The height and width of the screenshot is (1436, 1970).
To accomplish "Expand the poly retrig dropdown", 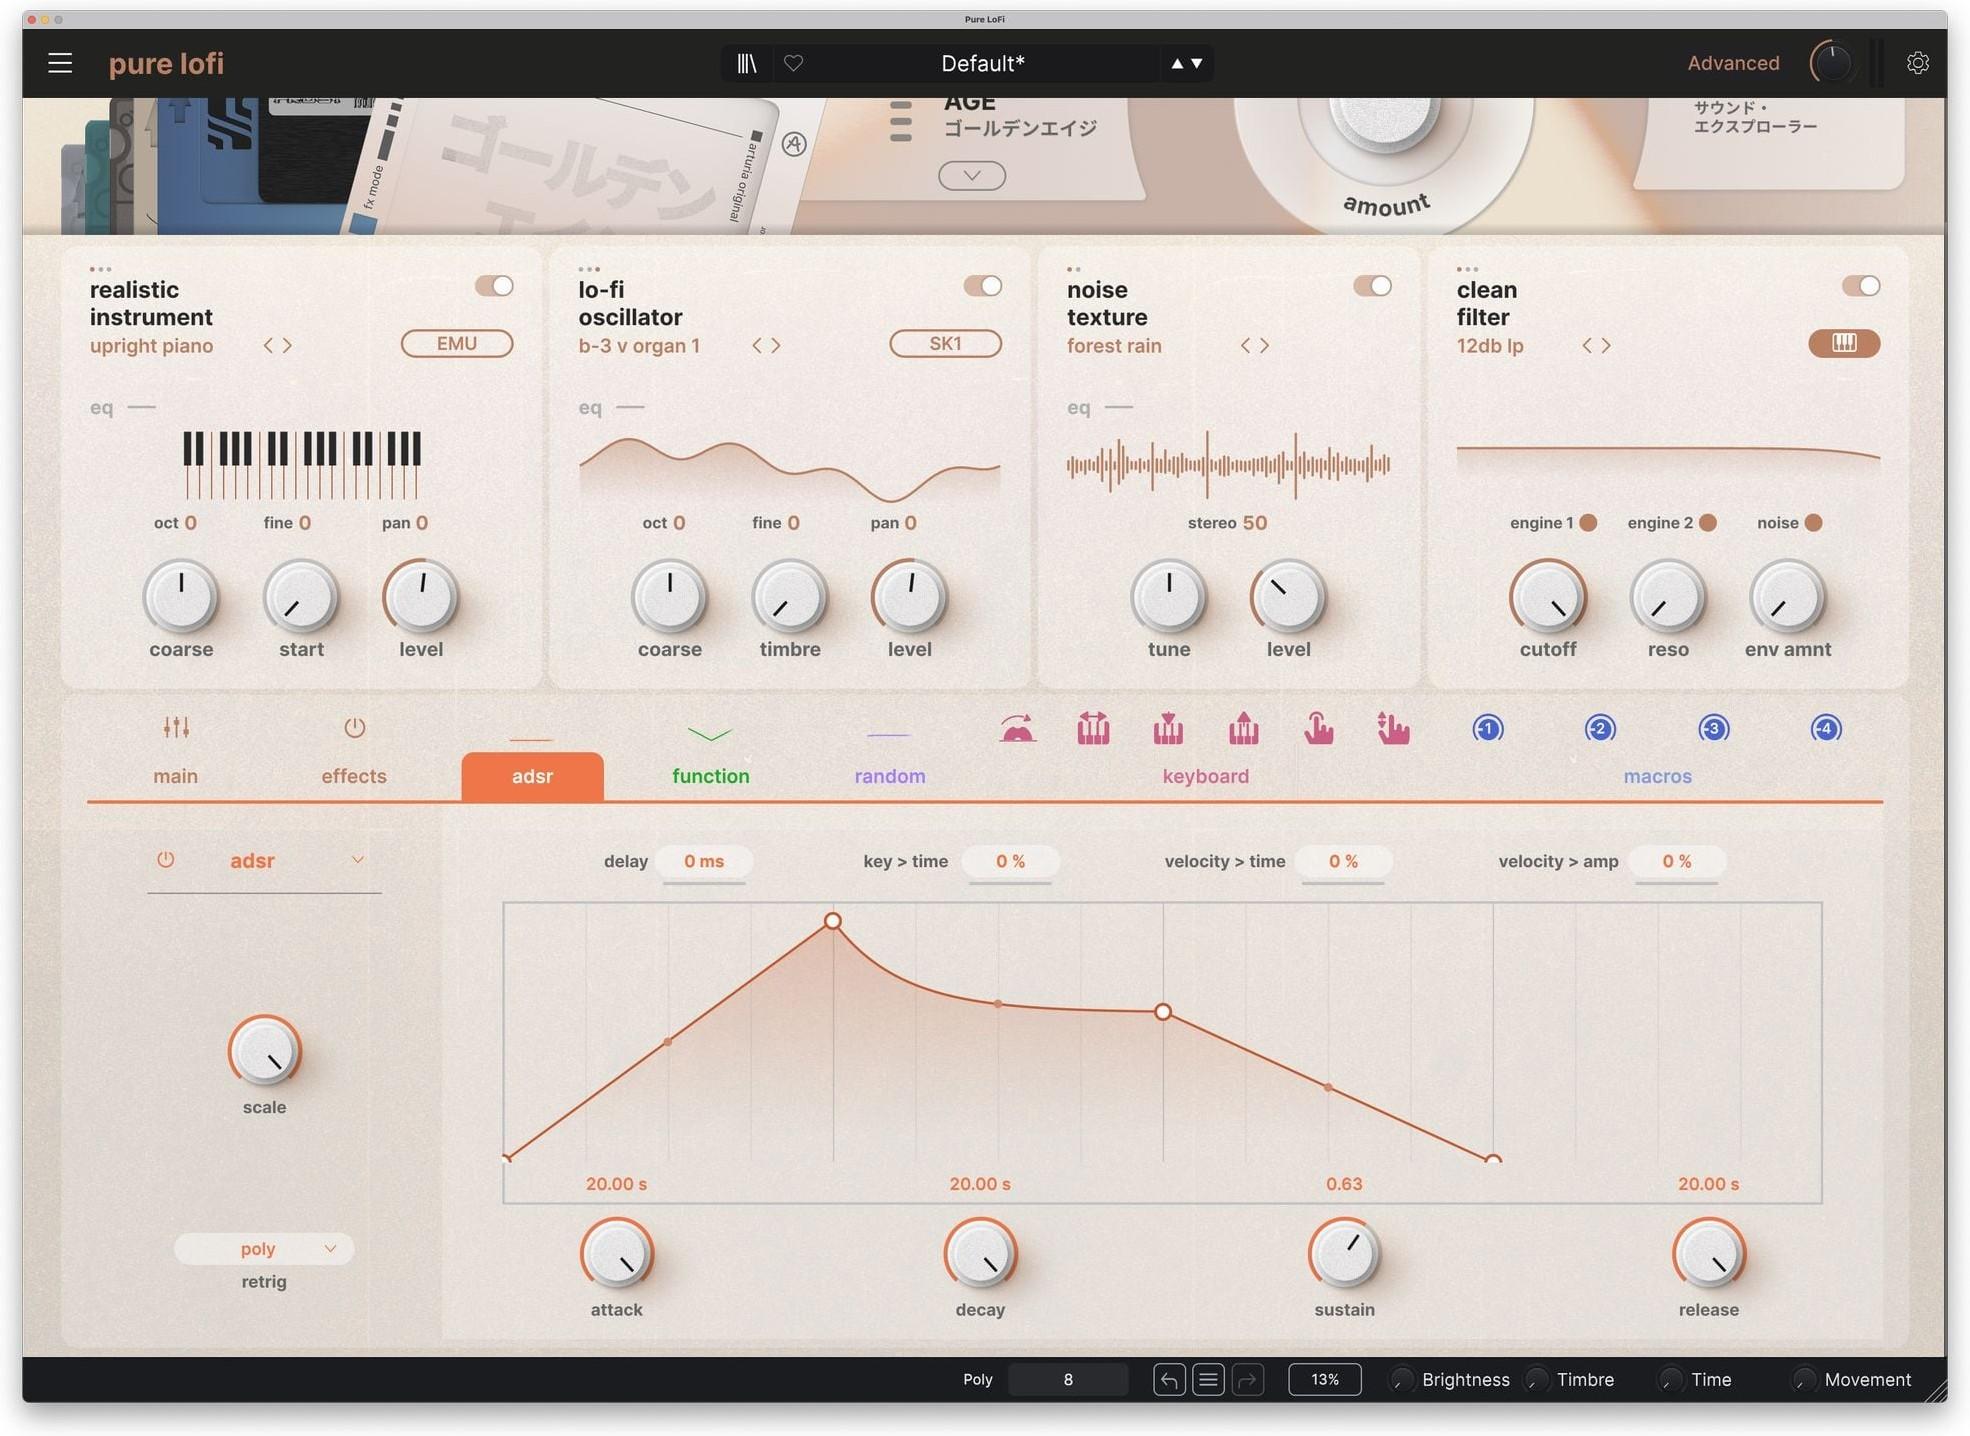I will tap(263, 1248).
